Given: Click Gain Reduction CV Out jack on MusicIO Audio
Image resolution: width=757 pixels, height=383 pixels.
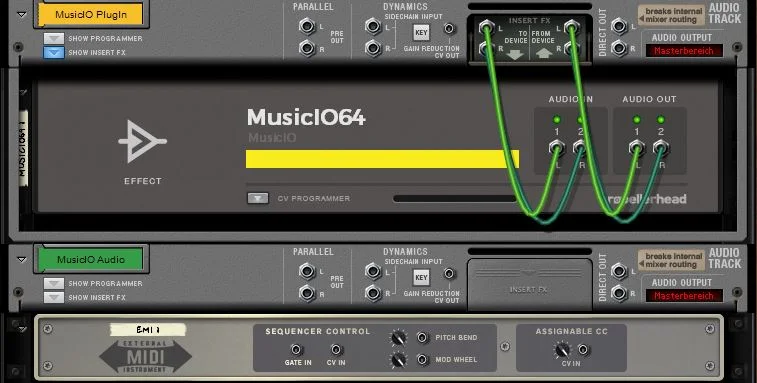Looking at the screenshot, I should [x=449, y=274].
